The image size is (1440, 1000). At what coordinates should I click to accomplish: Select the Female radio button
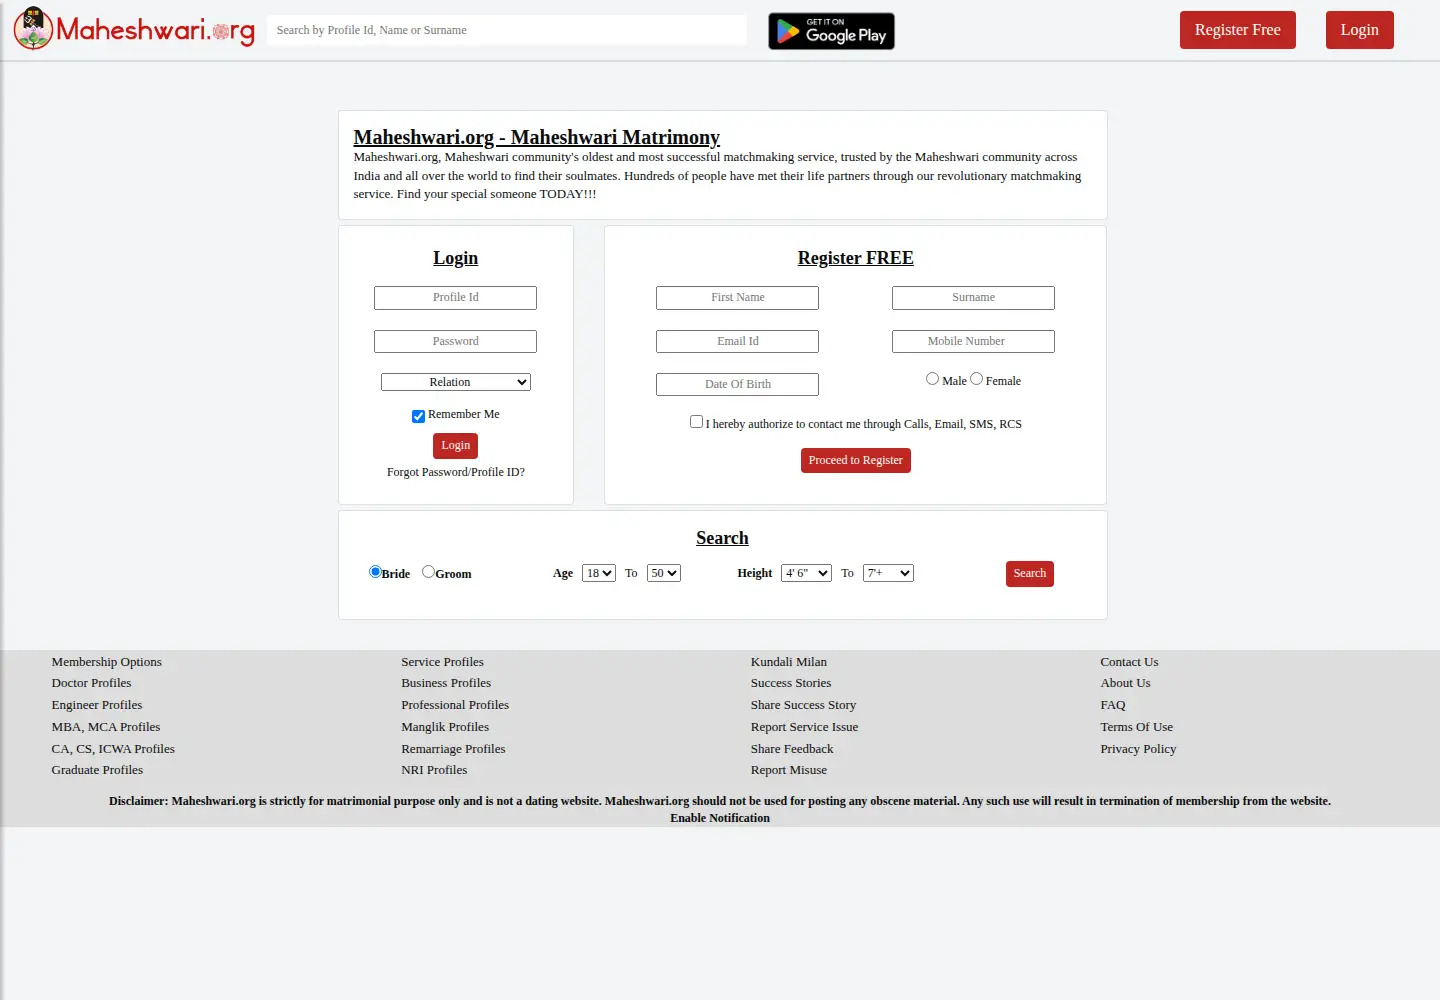pos(976,379)
